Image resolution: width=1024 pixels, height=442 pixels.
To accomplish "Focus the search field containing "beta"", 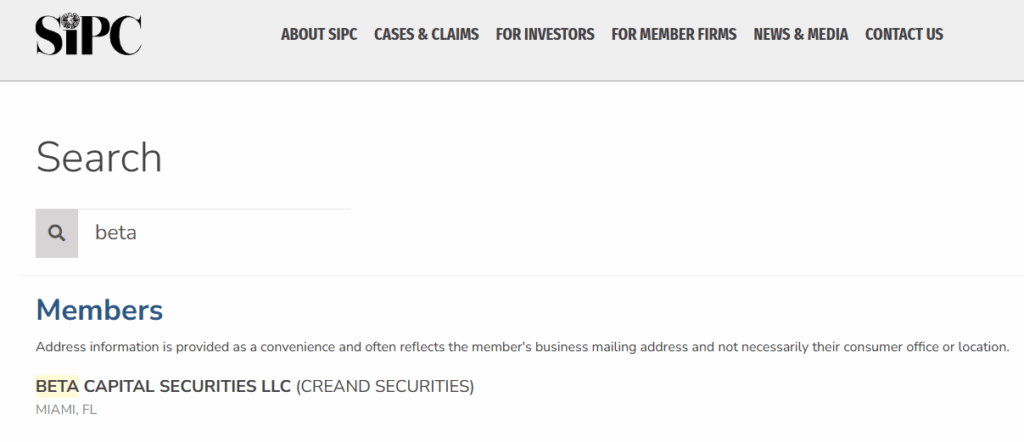I will 214,233.
